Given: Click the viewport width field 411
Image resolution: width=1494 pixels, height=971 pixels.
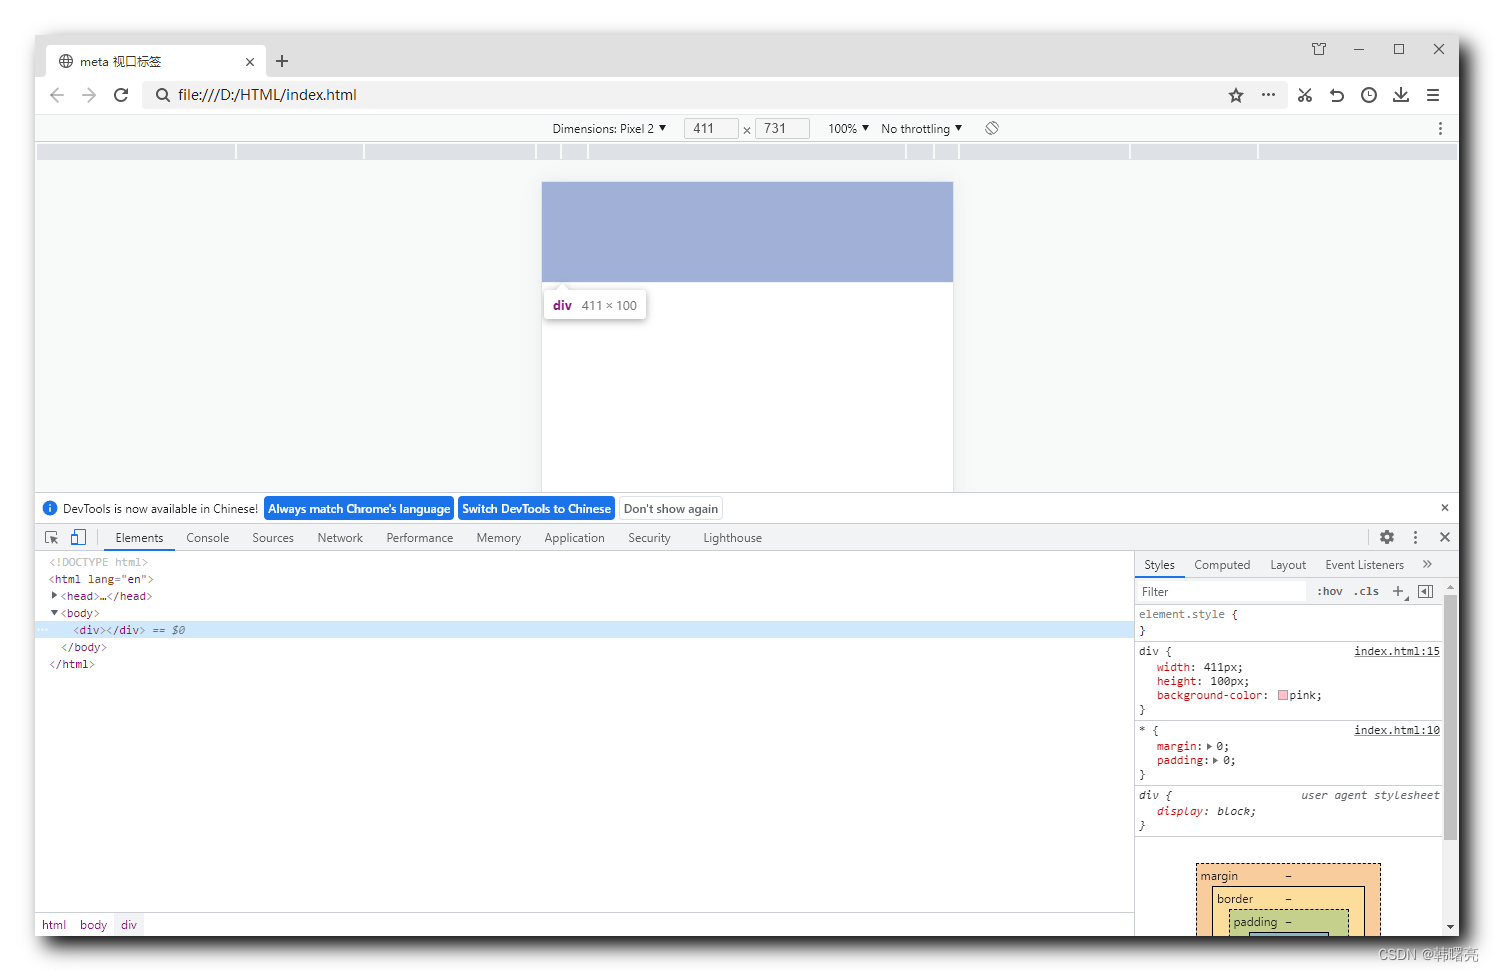Looking at the screenshot, I should 711,128.
